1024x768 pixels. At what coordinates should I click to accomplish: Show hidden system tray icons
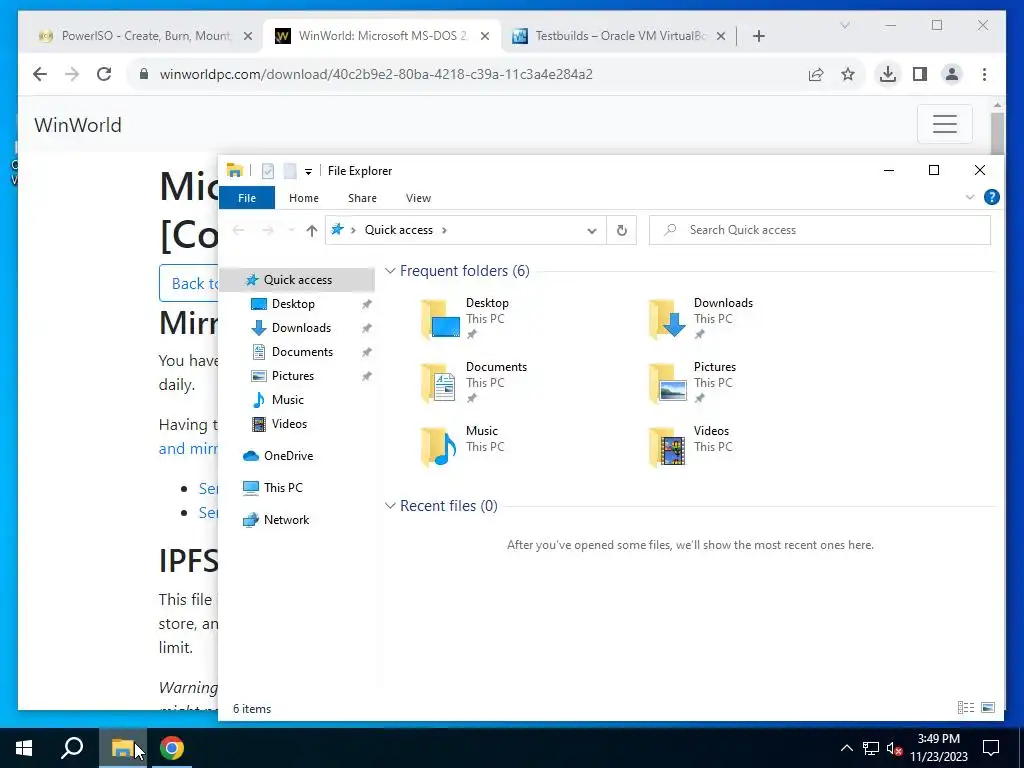[x=846, y=748]
